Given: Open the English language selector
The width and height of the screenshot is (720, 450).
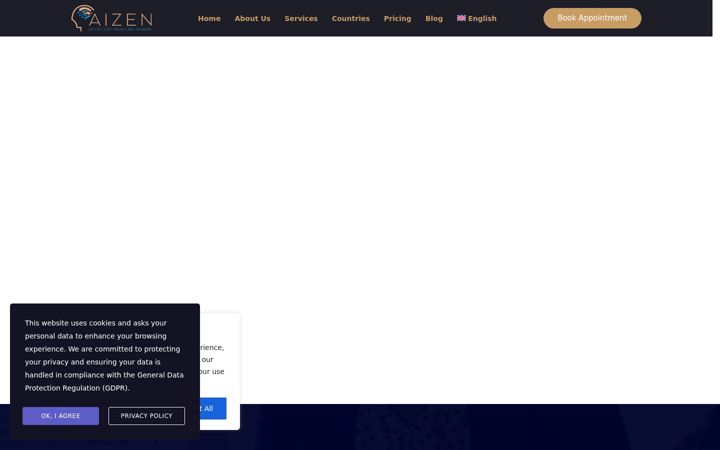Looking at the screenshot, I should (x=477, y=18).
